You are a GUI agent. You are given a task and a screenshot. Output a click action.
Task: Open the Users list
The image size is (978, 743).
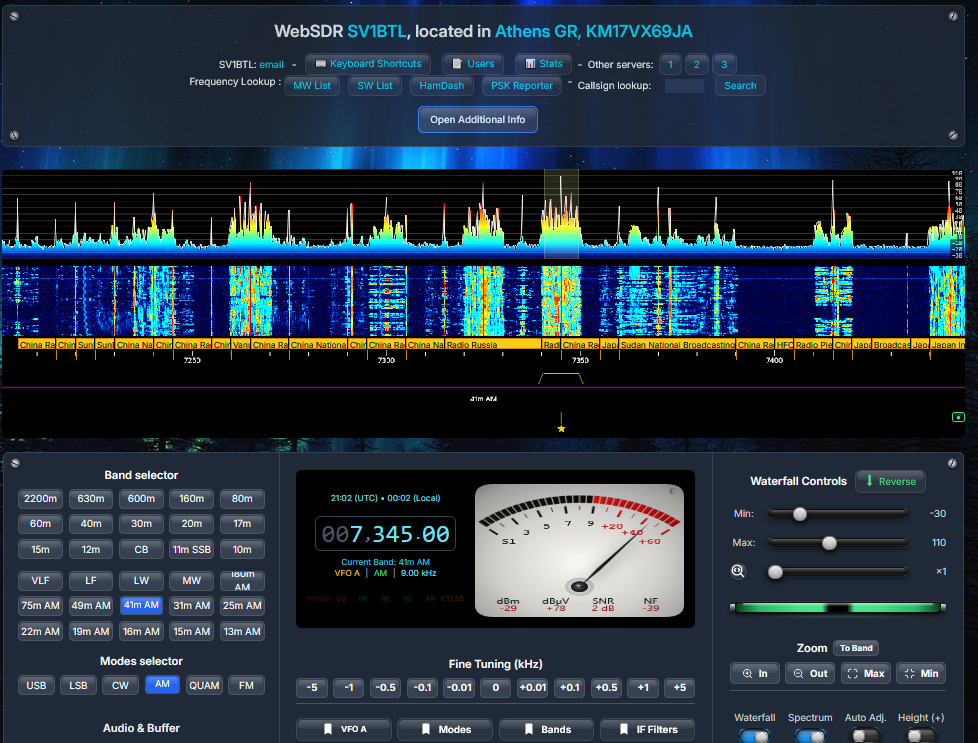tap(473, 64)
